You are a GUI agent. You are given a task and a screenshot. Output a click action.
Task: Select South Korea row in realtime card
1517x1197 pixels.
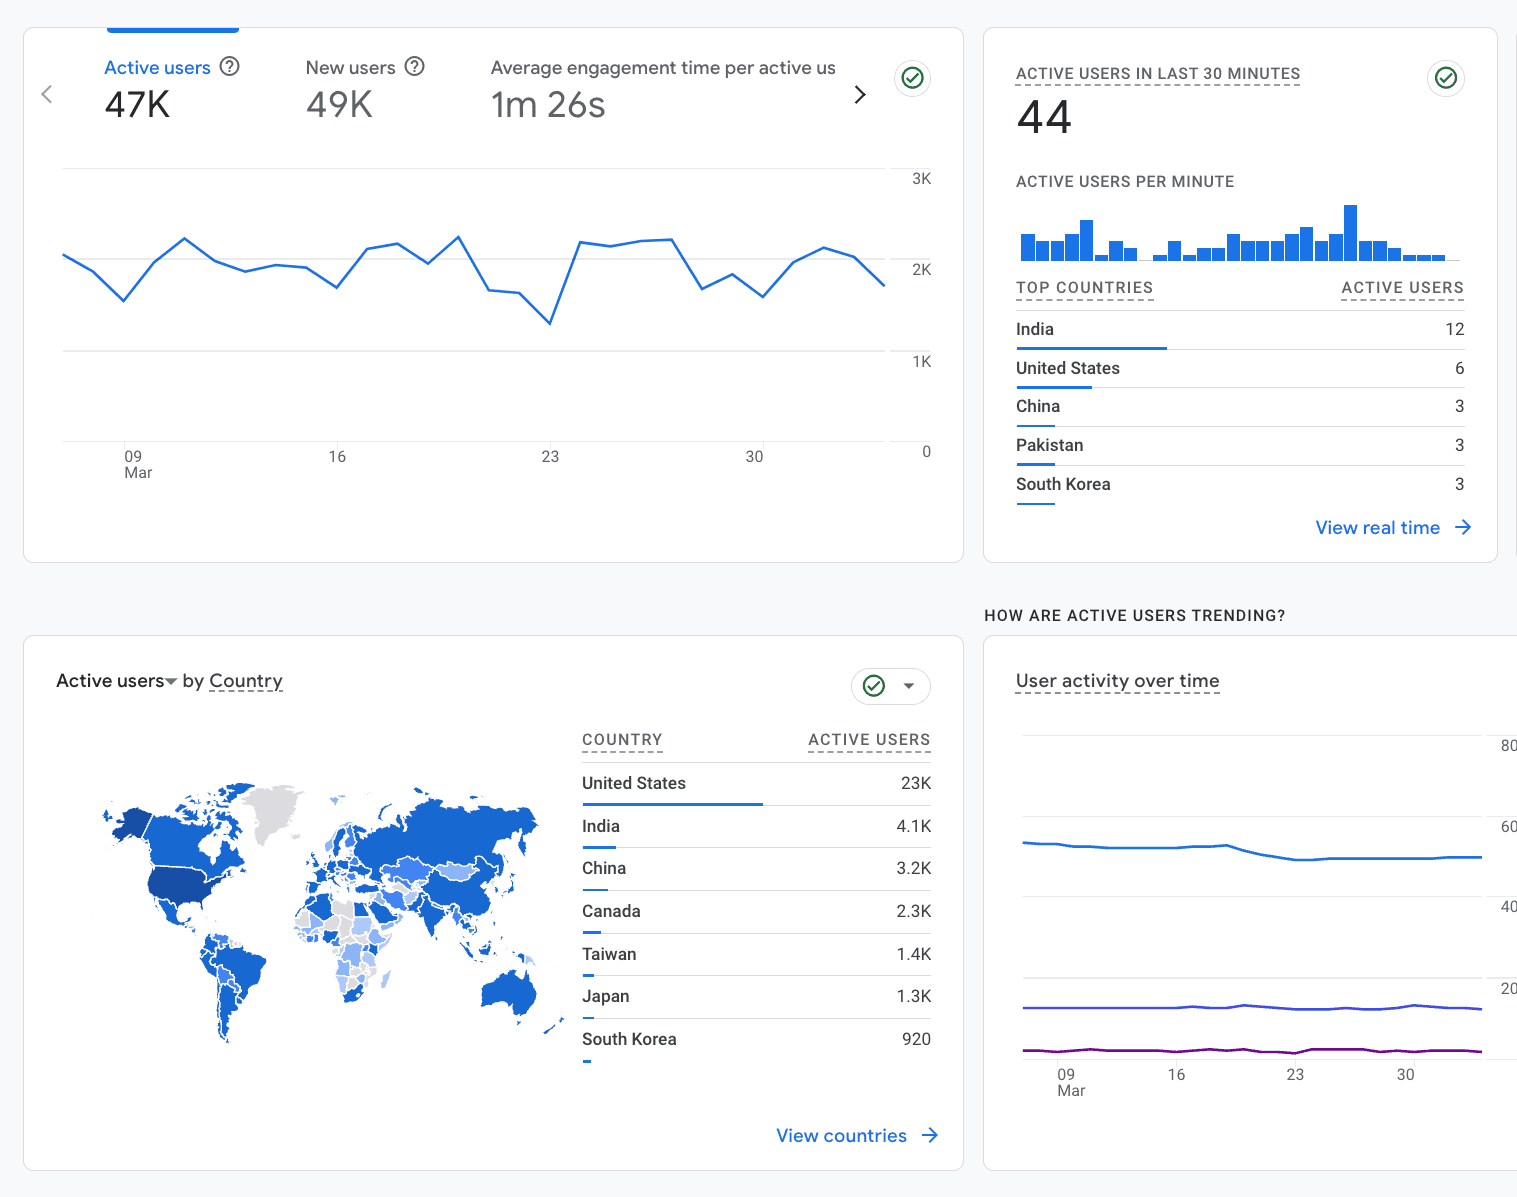tap(1240, 485)
